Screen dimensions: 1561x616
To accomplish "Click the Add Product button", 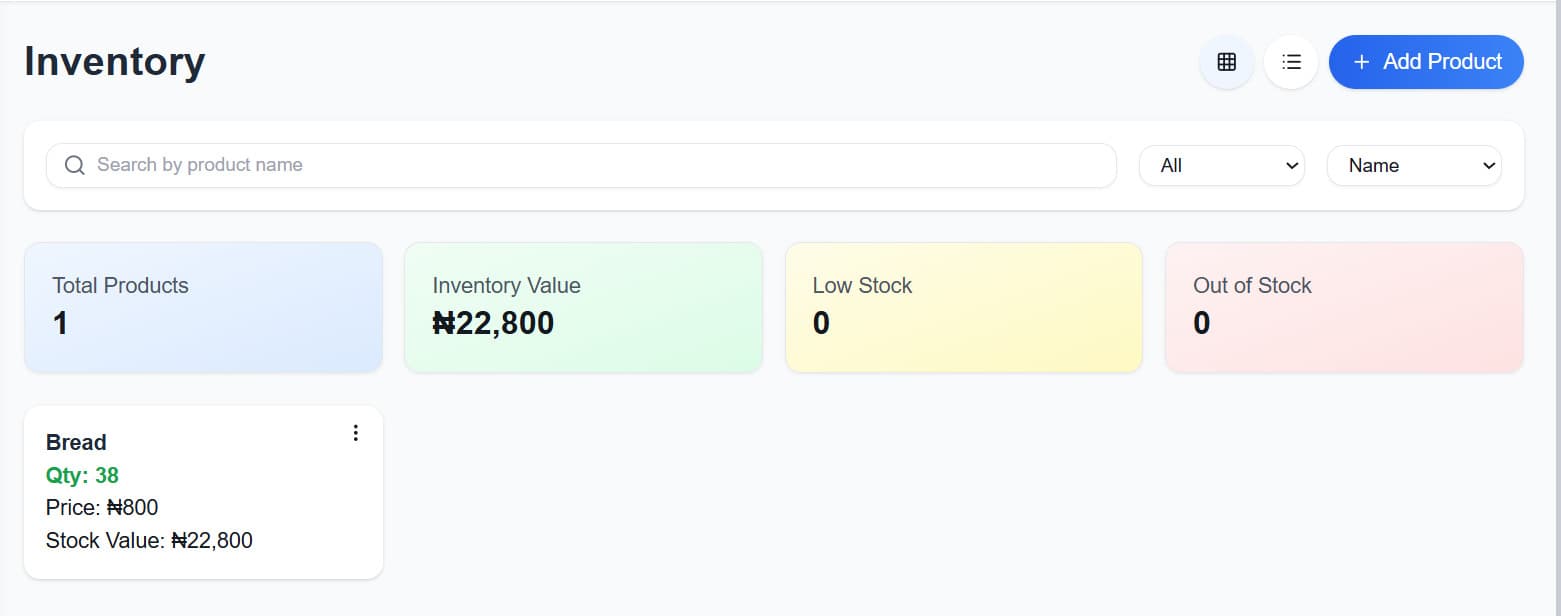I will pos(1426,61).
